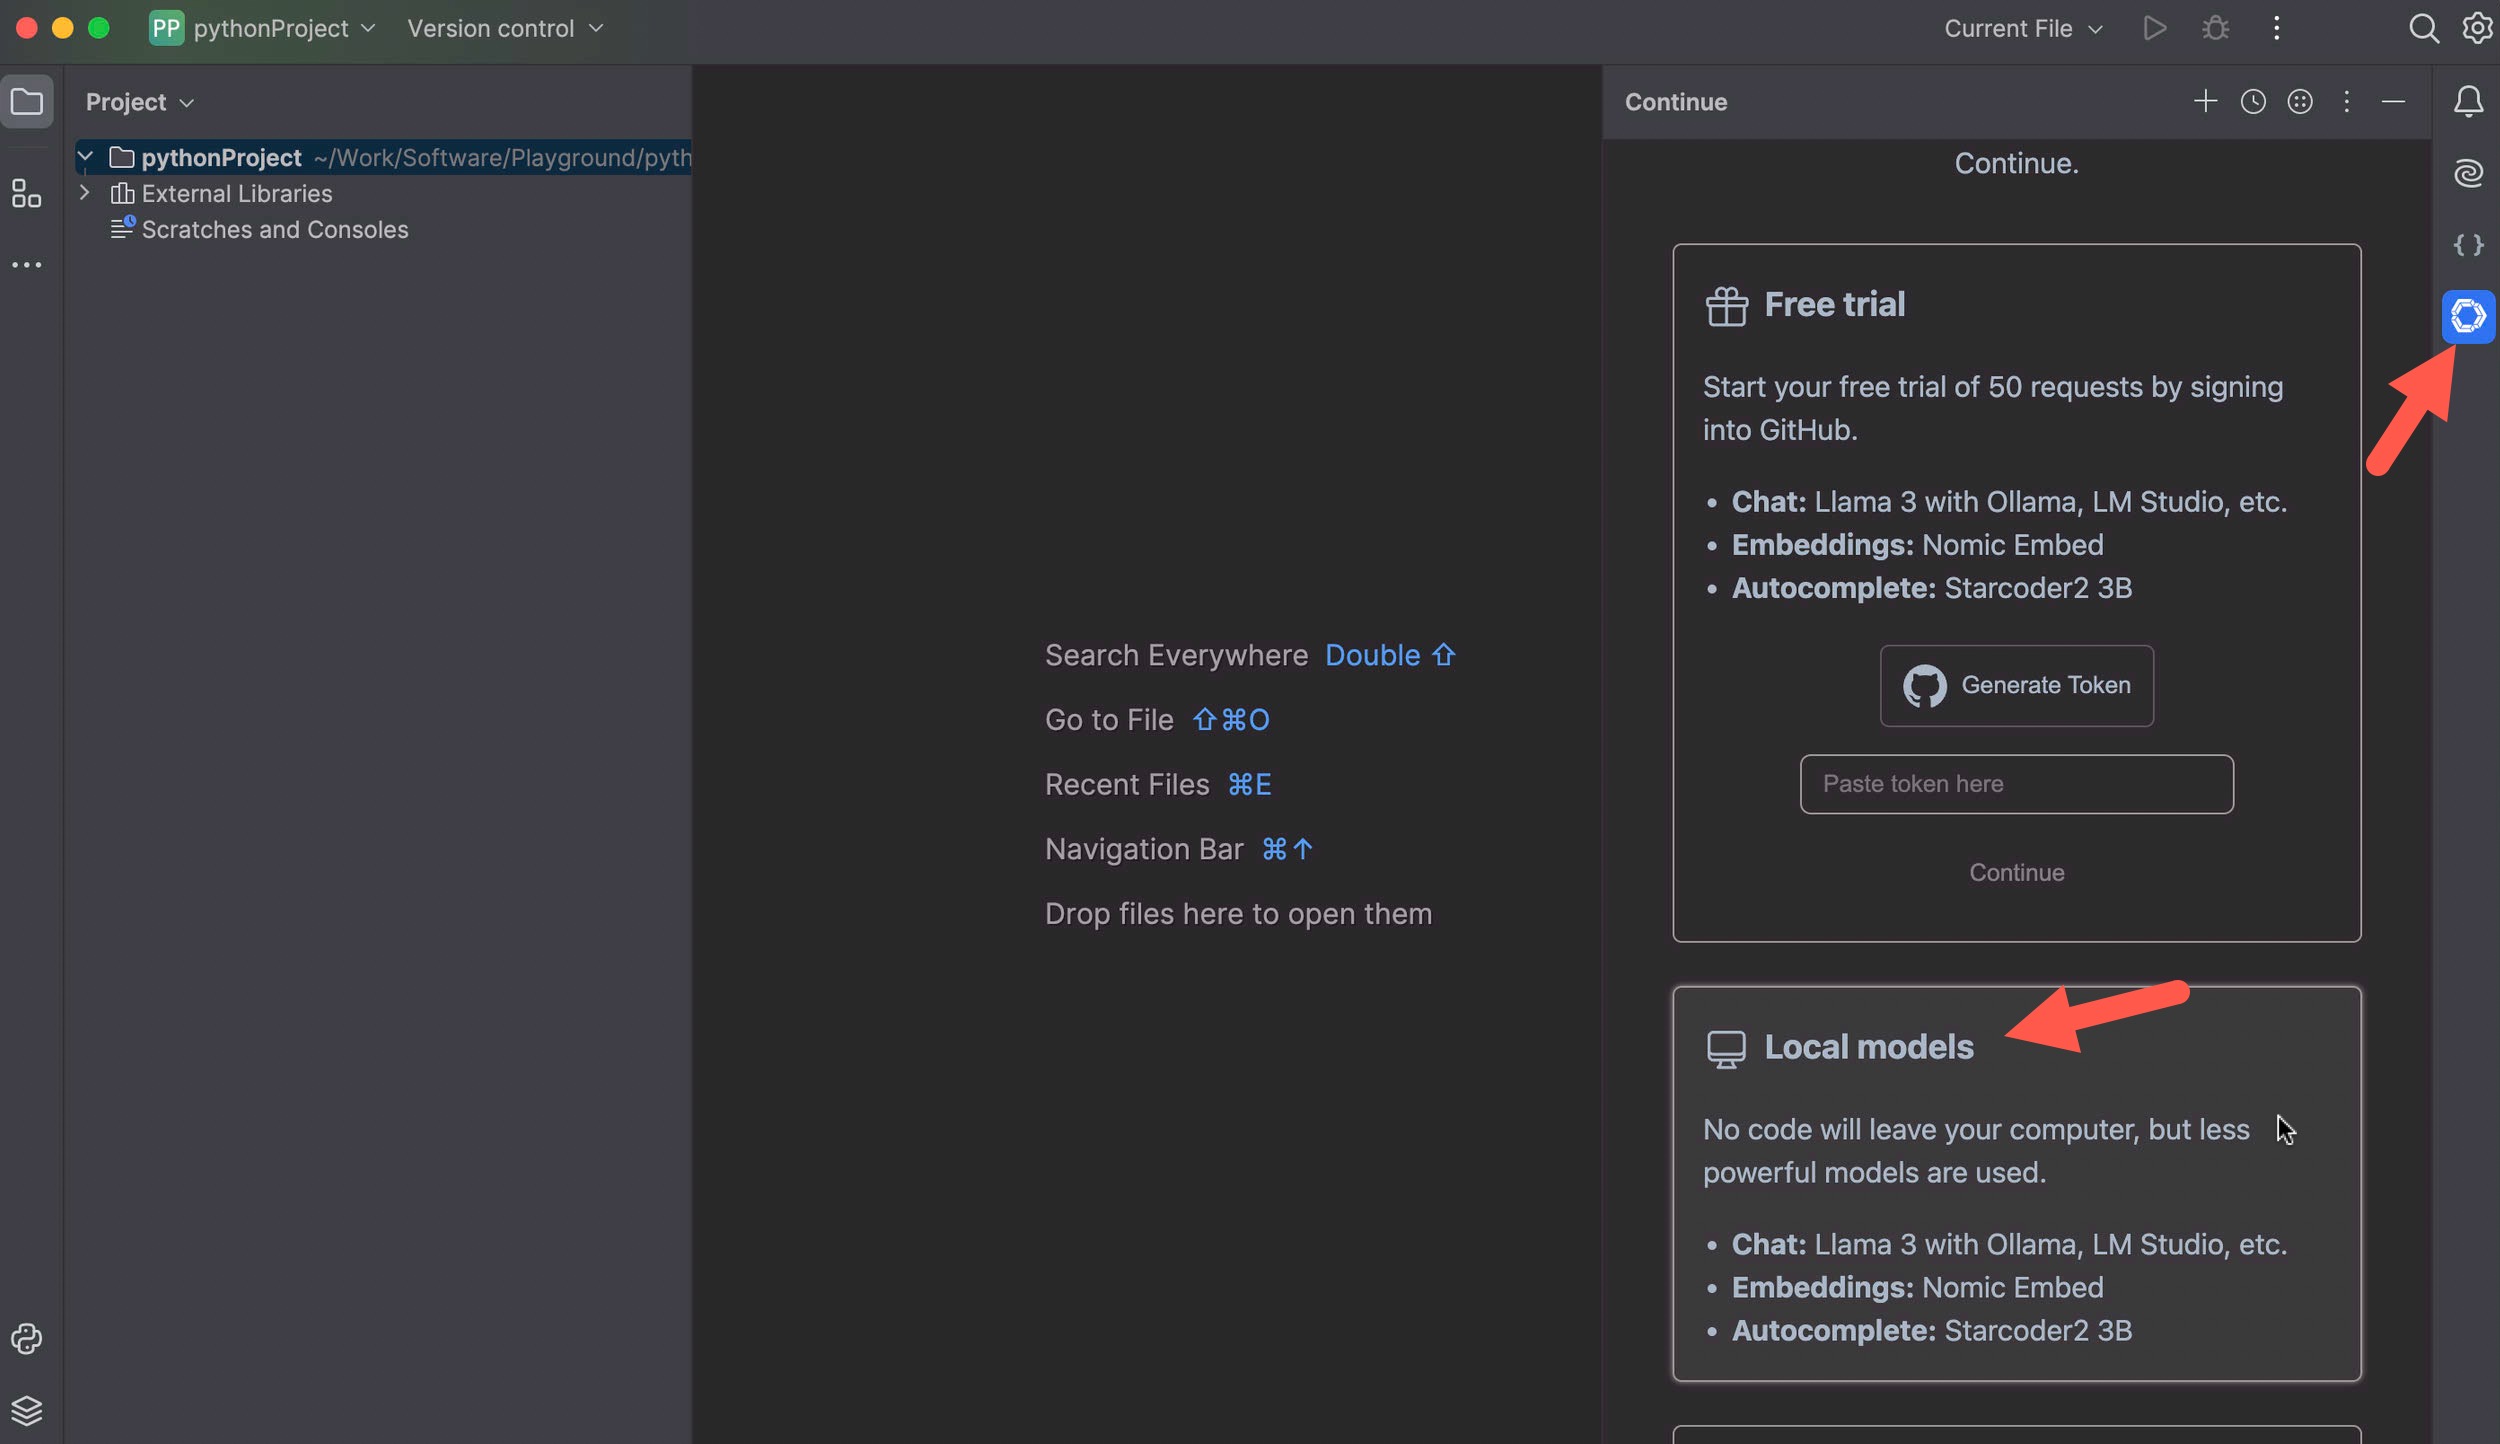The height and width of the screenshot is (1444, 2500).
Task: Open the Project view dropdown
Action: click(x=139, y=102)
